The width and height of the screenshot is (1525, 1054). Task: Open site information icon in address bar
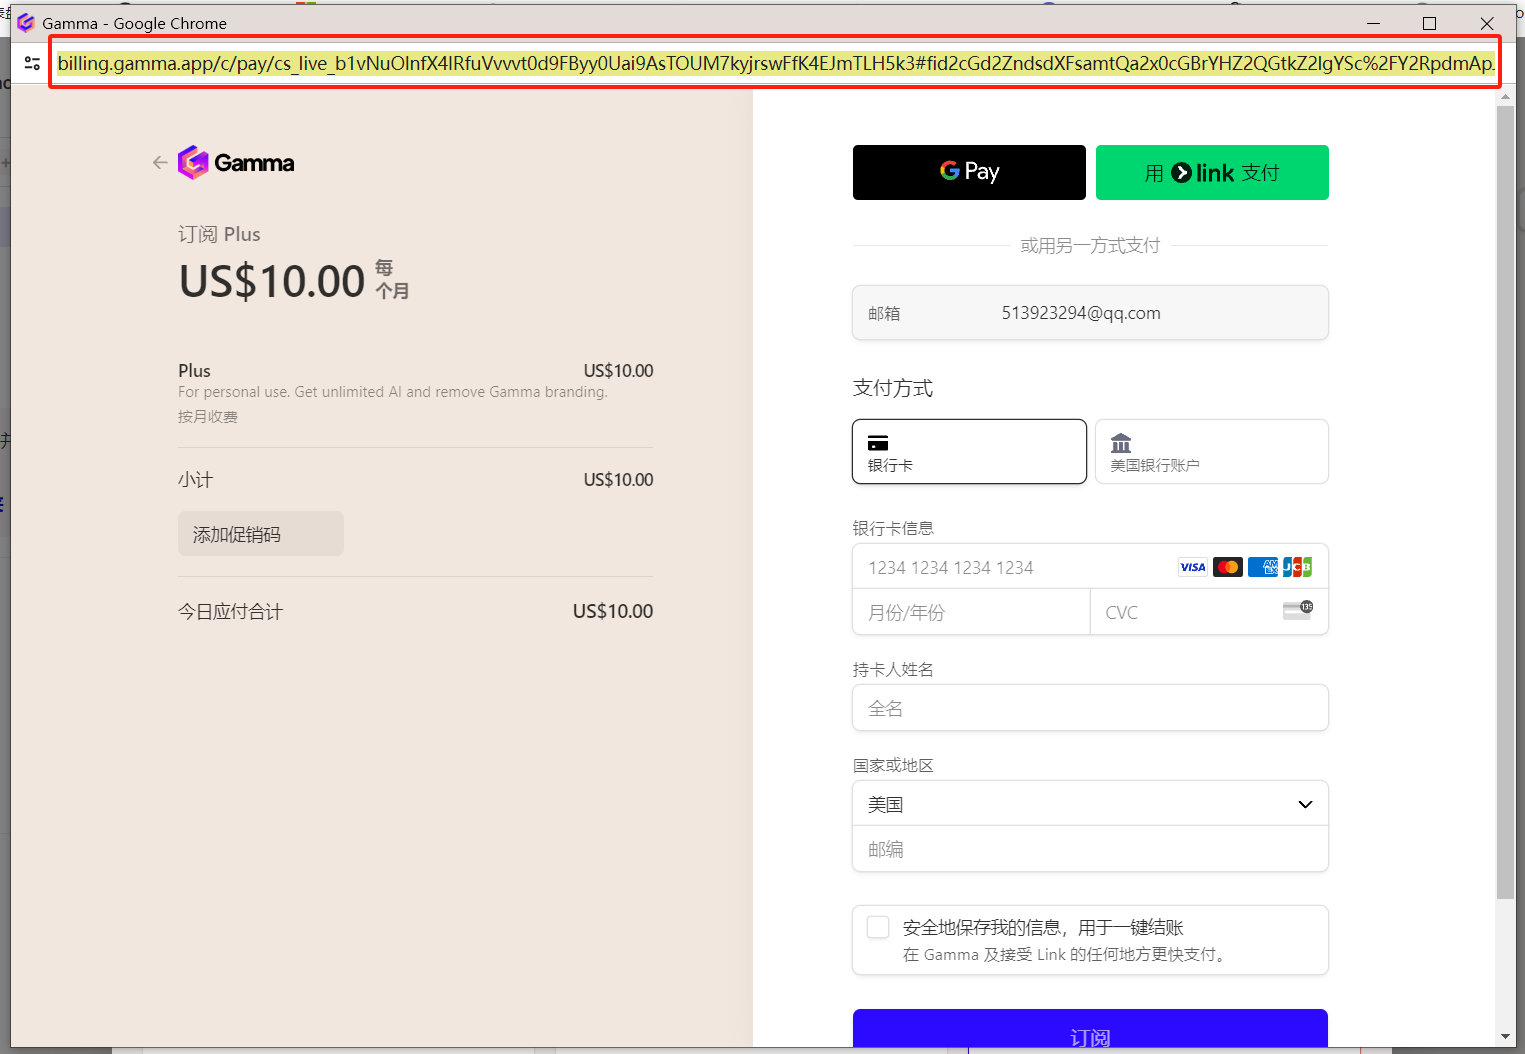pos(32,63)
